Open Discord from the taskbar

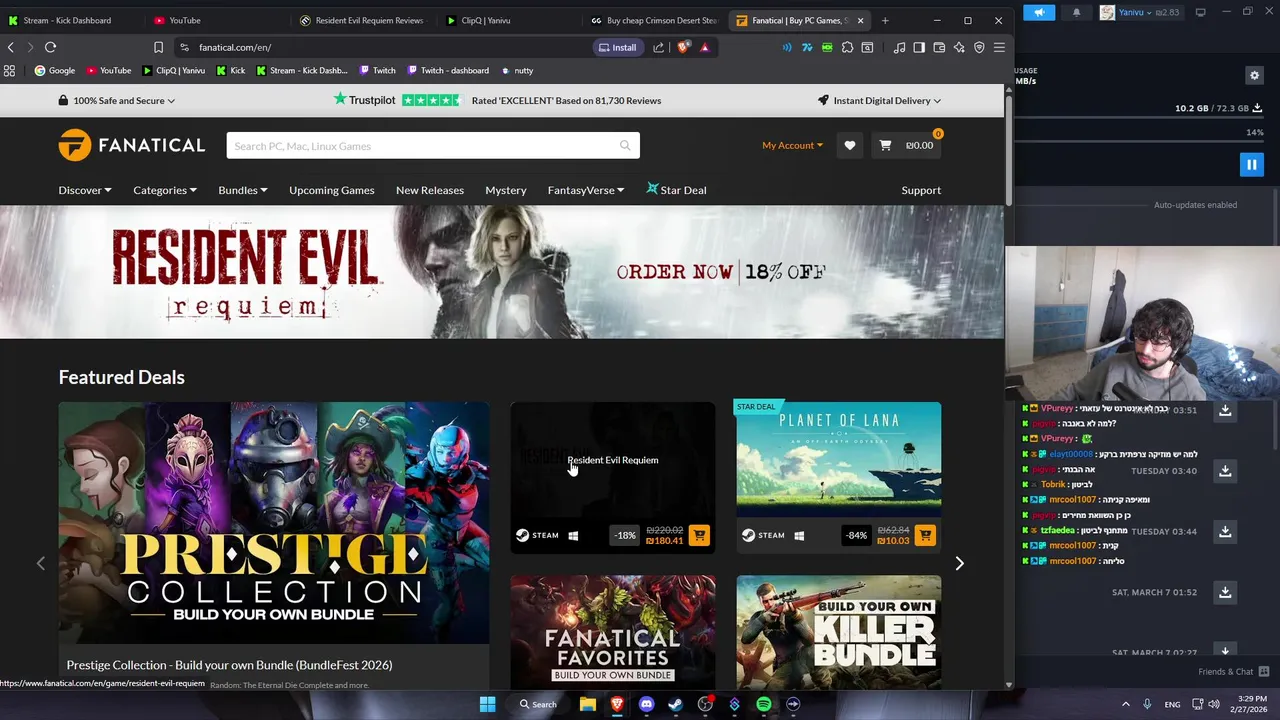click(646, 704)
